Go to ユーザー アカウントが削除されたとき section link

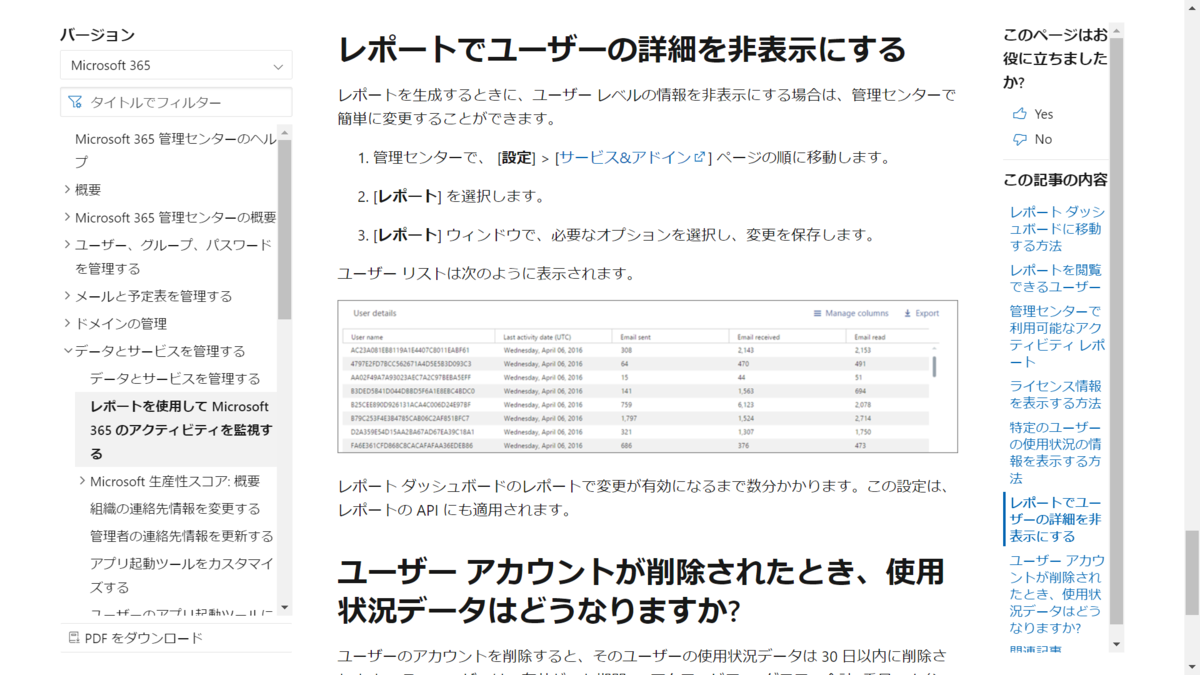pyautogui.click(x=1057, y=594)
